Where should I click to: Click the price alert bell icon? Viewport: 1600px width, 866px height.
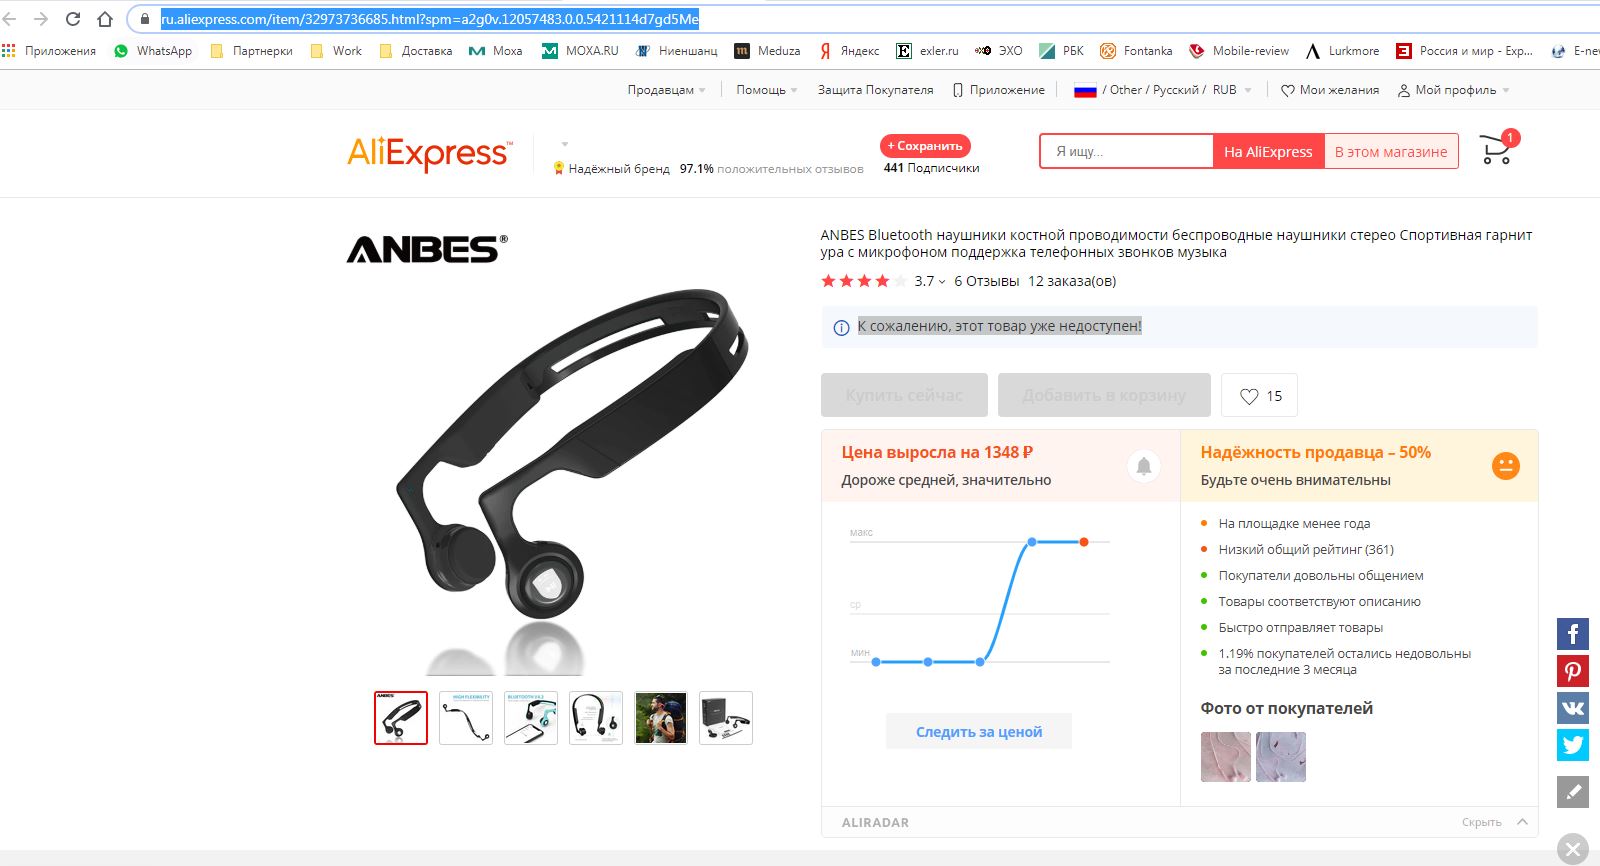point(1144,466)
